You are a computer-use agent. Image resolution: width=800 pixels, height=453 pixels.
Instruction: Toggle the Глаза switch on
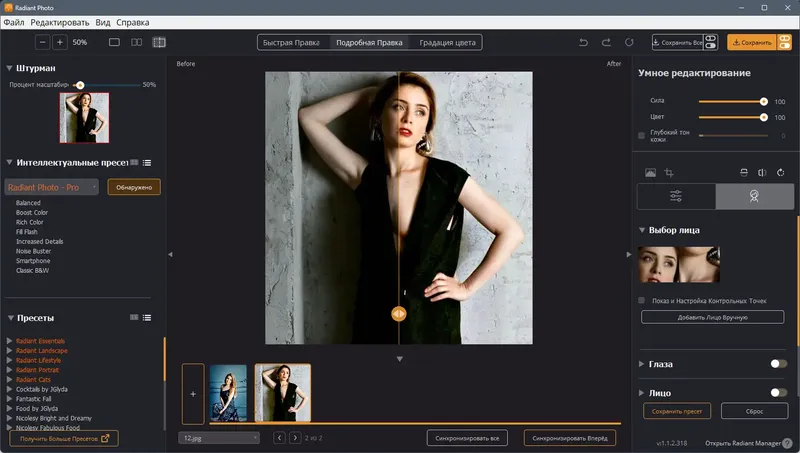(777, 364)
